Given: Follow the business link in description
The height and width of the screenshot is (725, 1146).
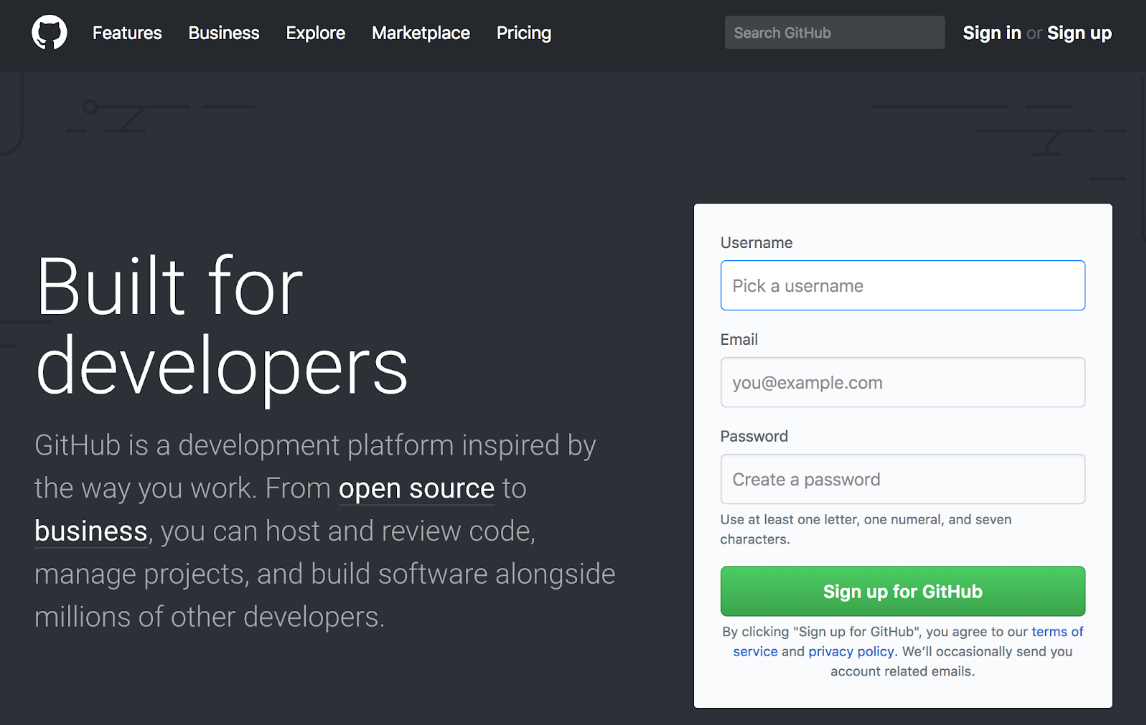Looking at the screenshot, I should click(91, 531).
